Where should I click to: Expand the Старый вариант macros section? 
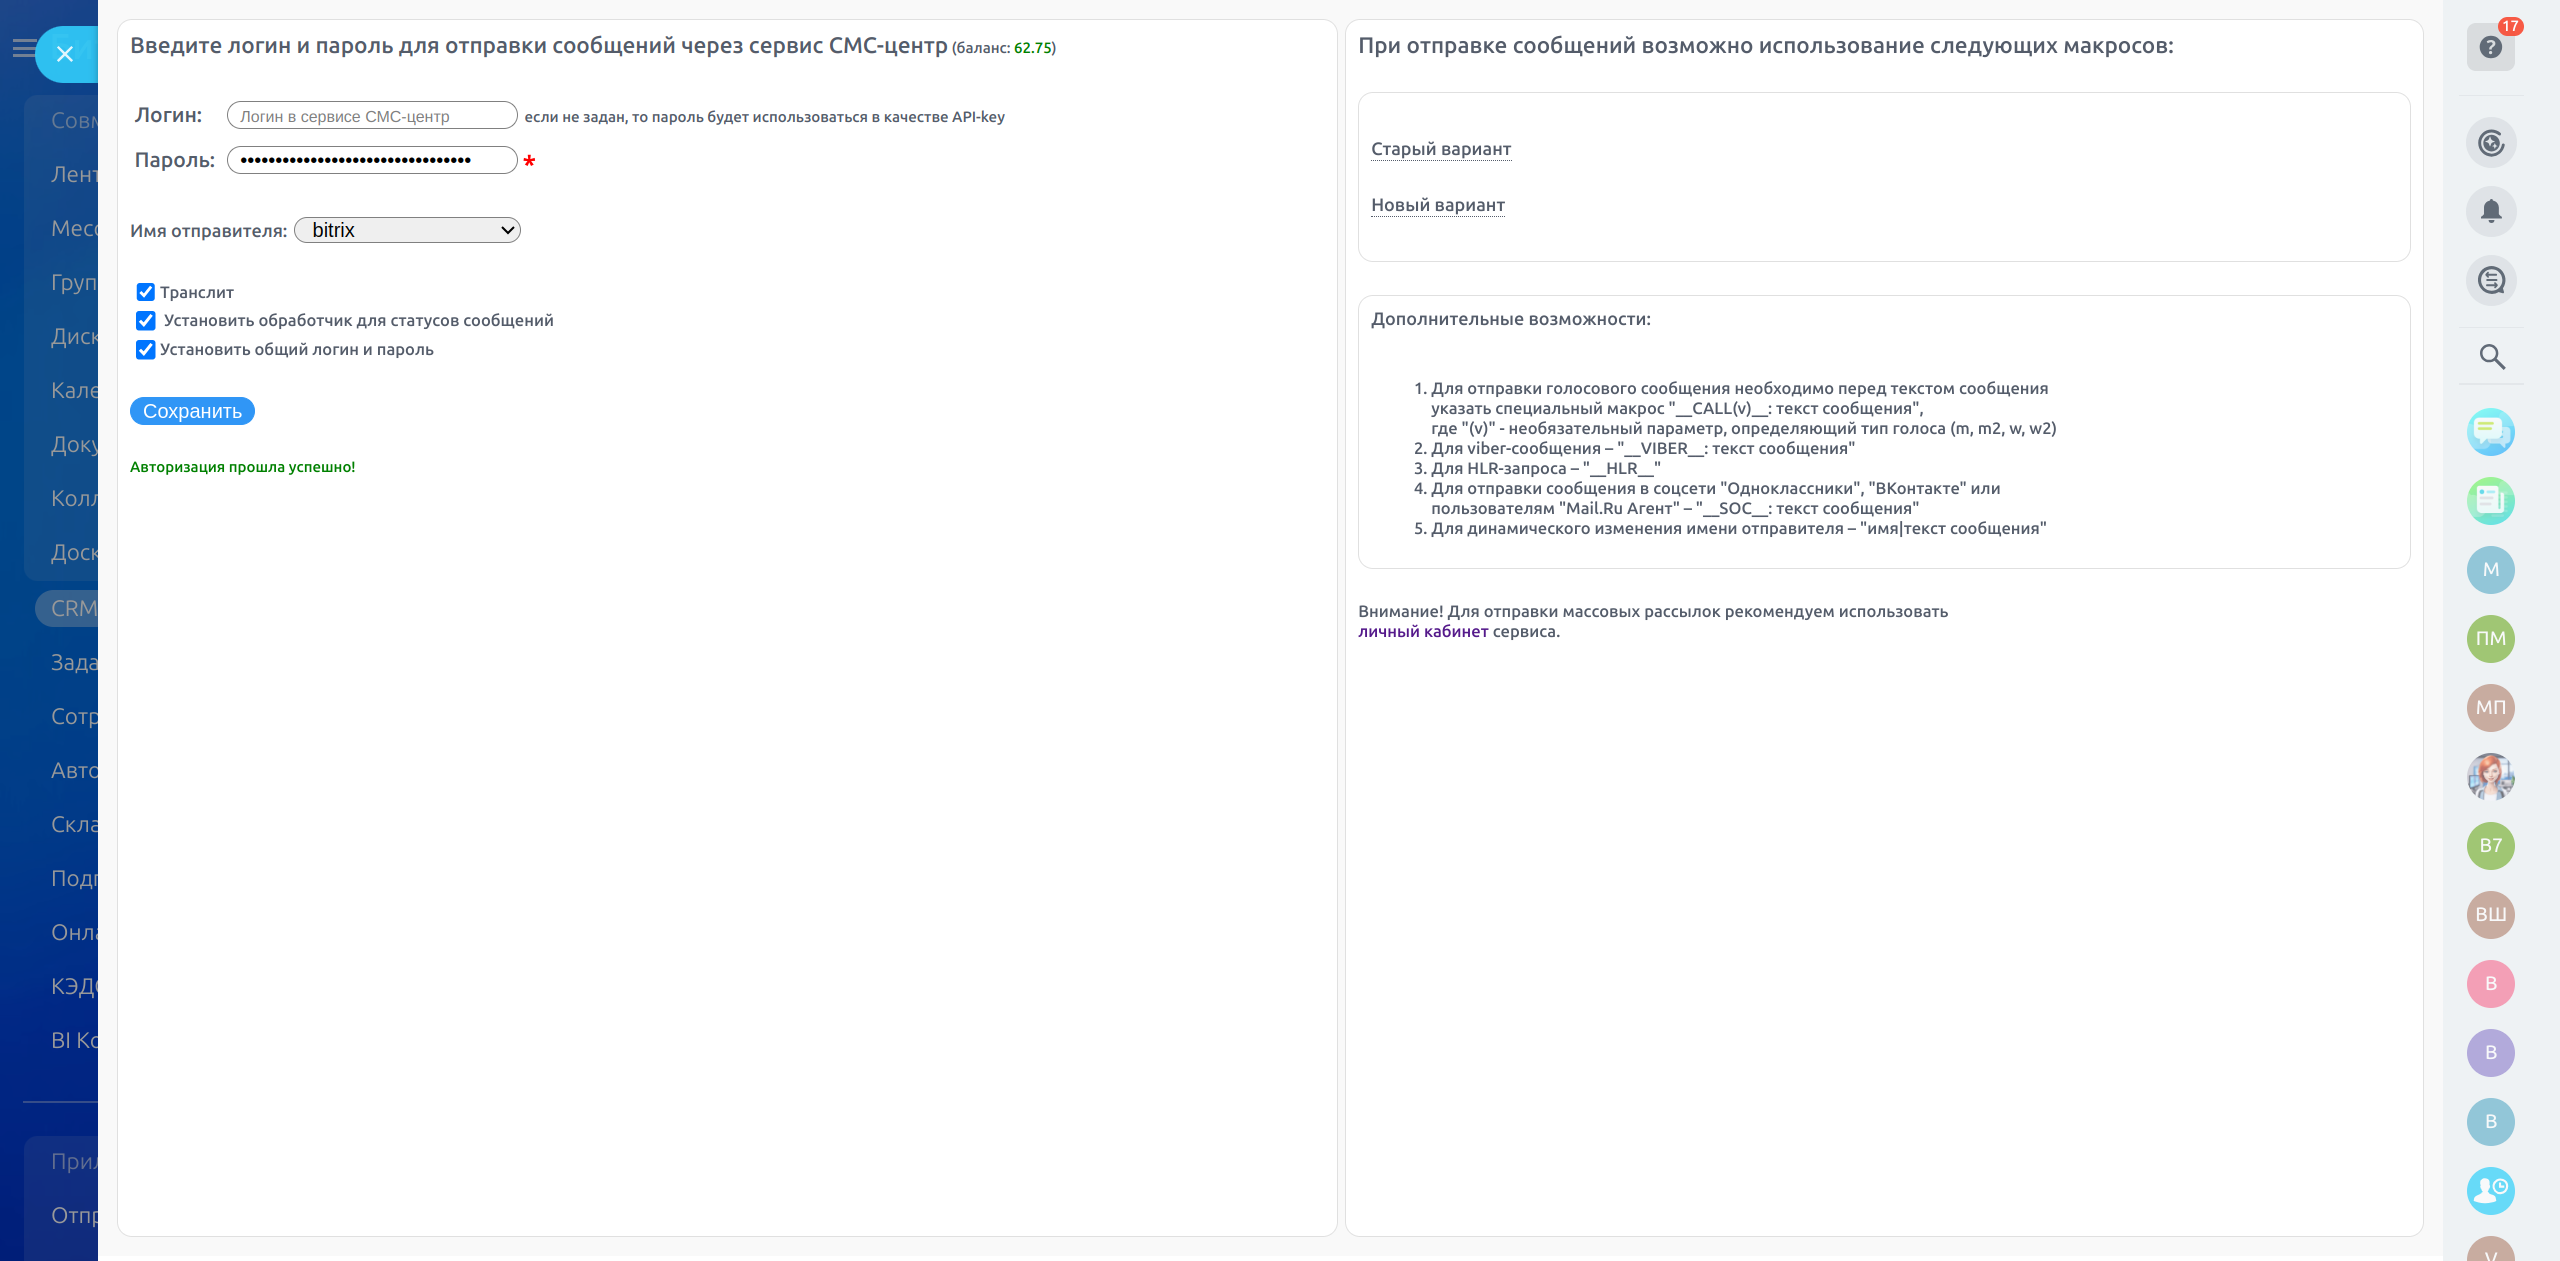[x=1440, y=149]
